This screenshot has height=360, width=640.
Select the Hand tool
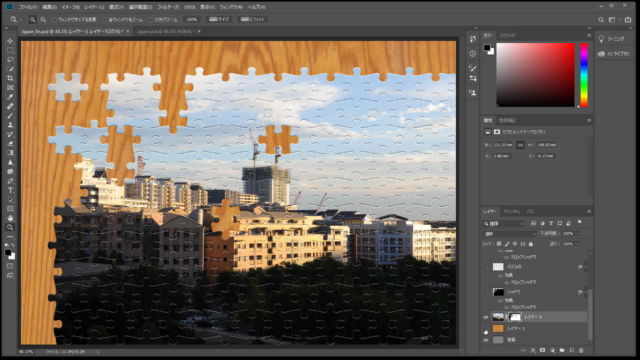(10, 218)
